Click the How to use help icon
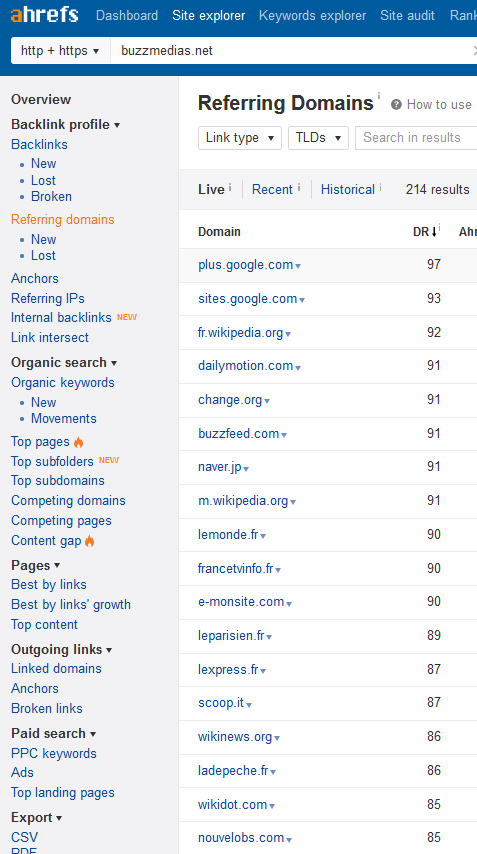Viewport: 477px width, 854px height. point(396,105)
